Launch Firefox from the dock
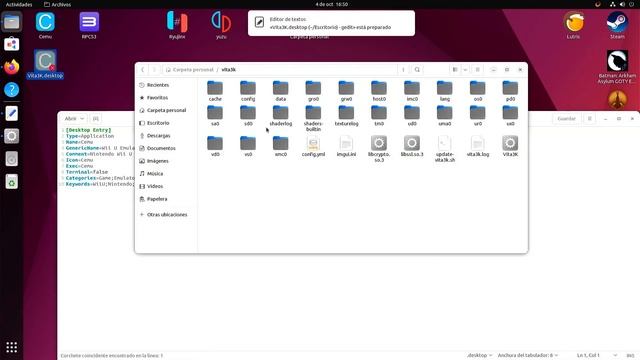The height and width of the screenshot is (360, 640). [11, 67]
